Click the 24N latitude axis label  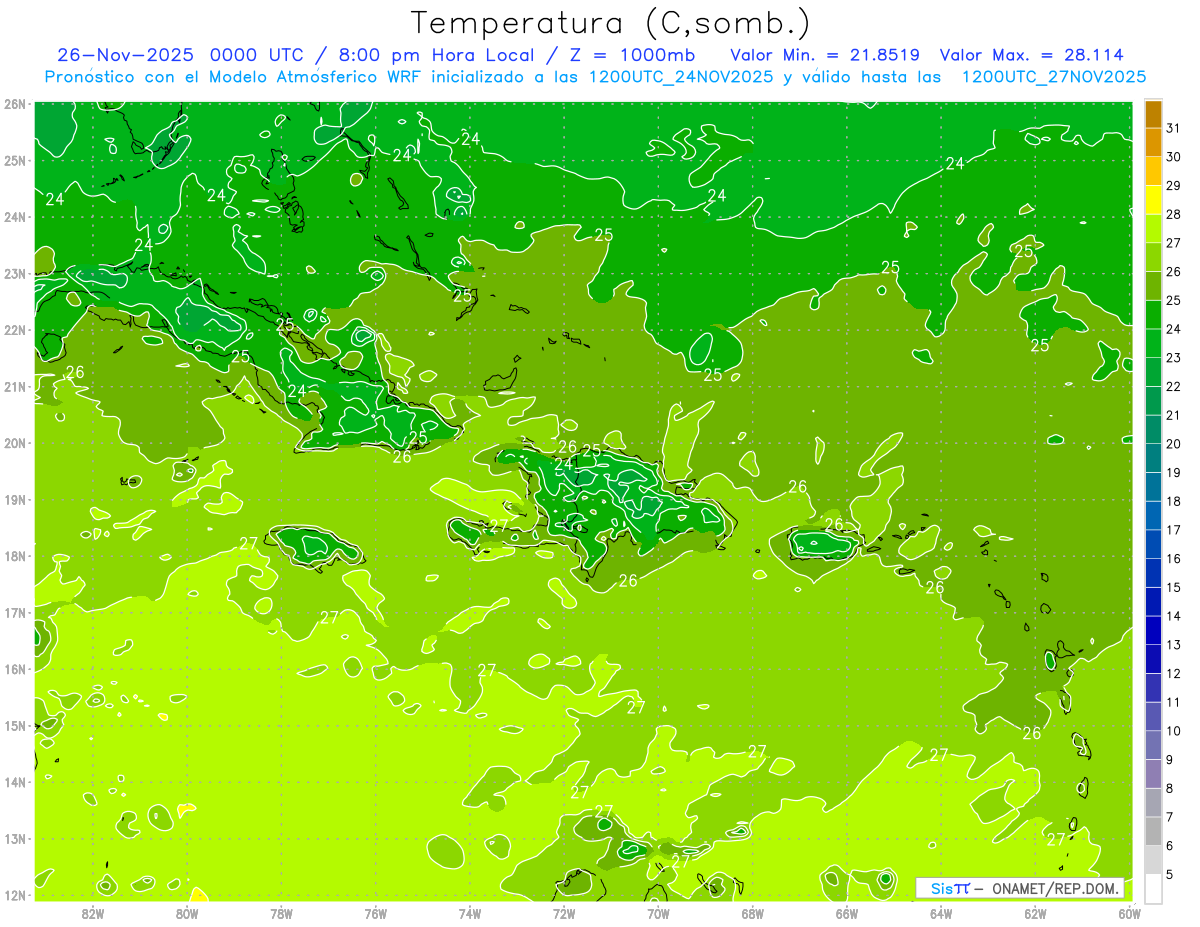15,217
